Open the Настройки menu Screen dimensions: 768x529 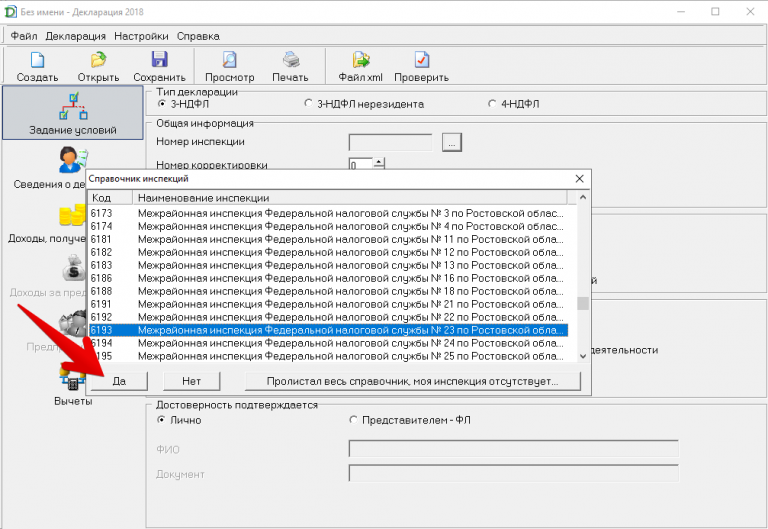[141, 36]
